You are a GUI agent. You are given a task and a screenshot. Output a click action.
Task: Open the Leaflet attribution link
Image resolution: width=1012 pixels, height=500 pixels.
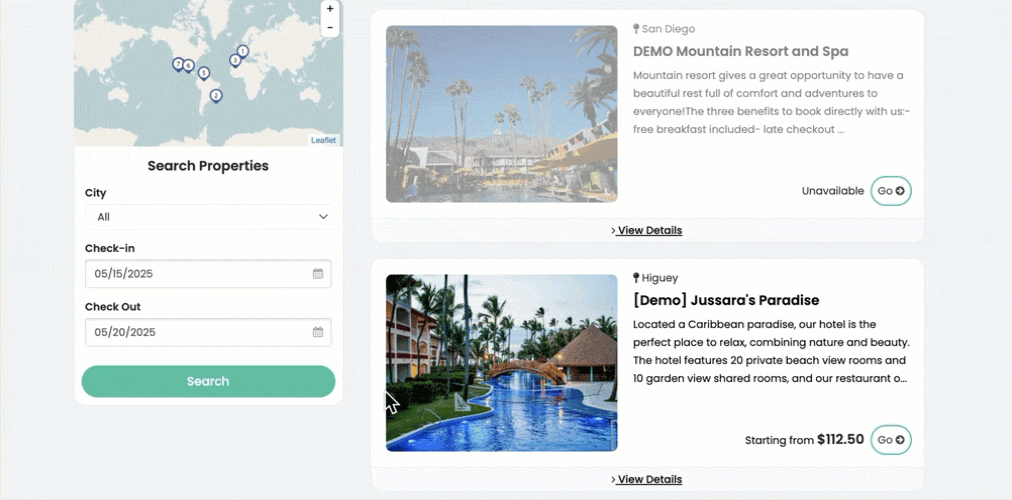[323, 140]
